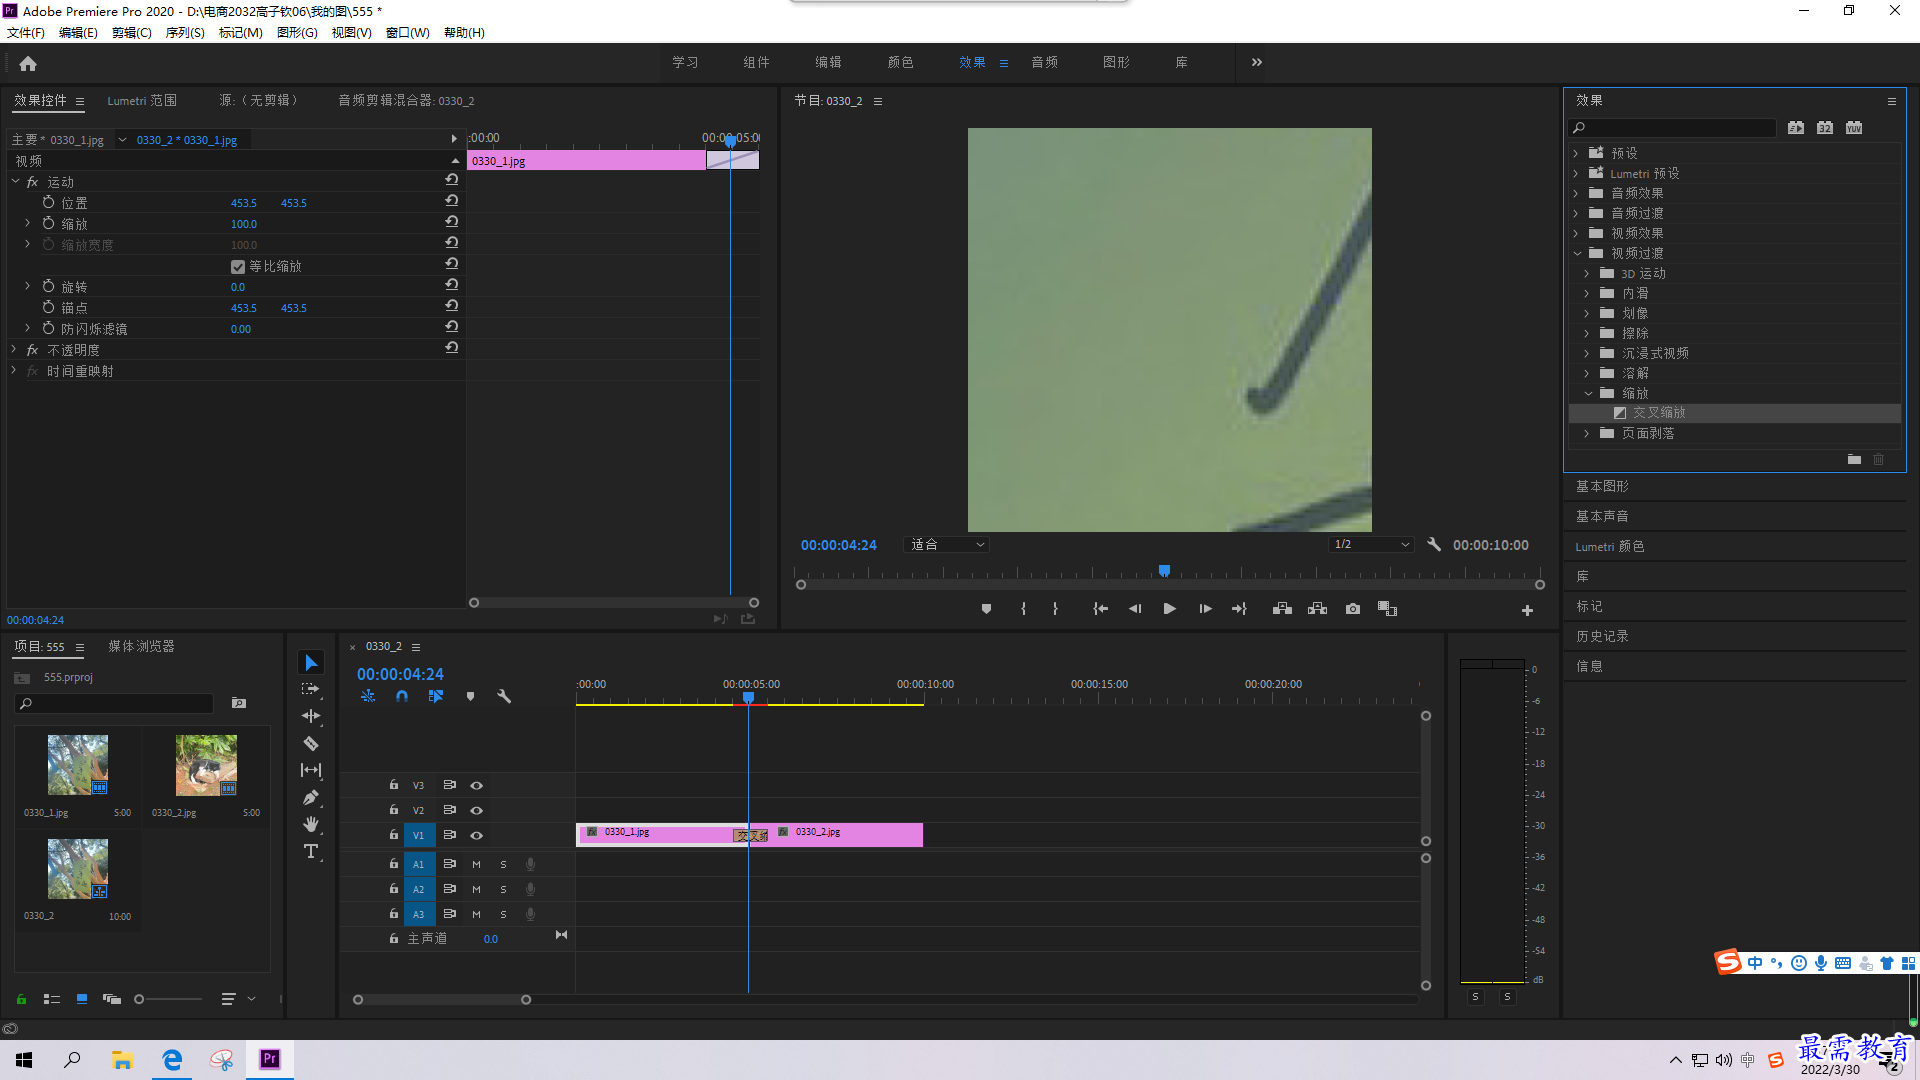
Task: Select the Slip tool
Action: click(x=311, y=770)
